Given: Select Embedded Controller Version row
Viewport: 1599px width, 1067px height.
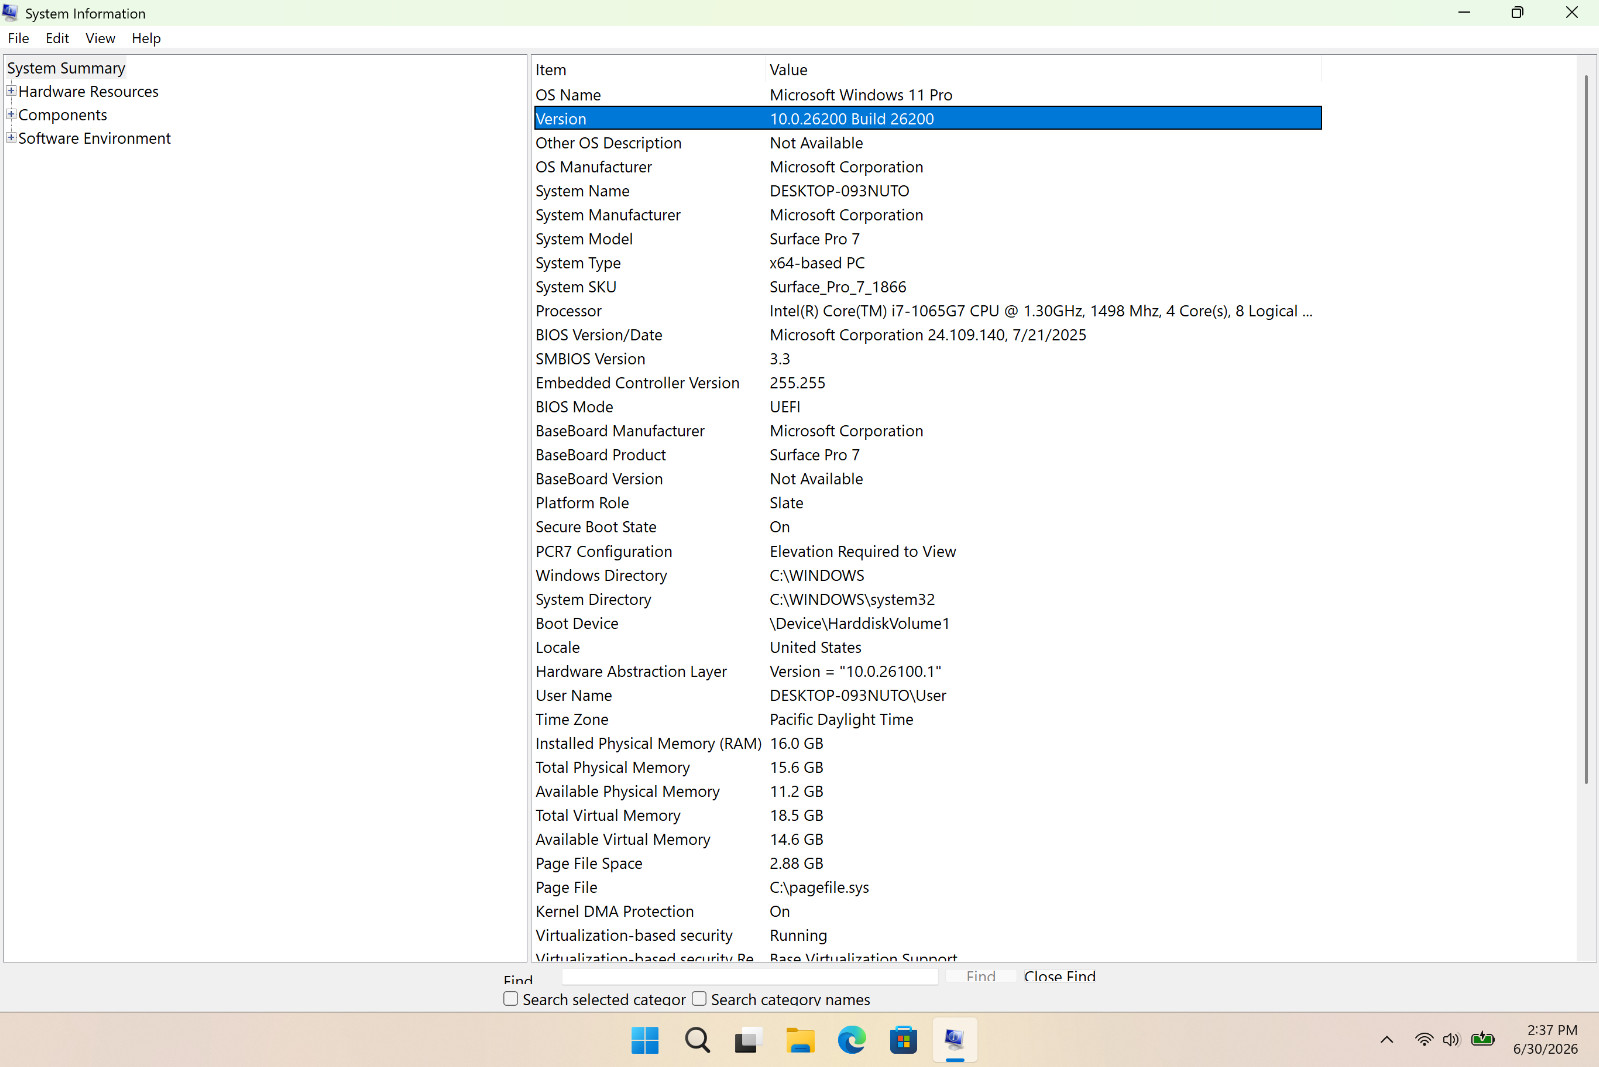Looking at the screenshot, I should pos(927,383).
